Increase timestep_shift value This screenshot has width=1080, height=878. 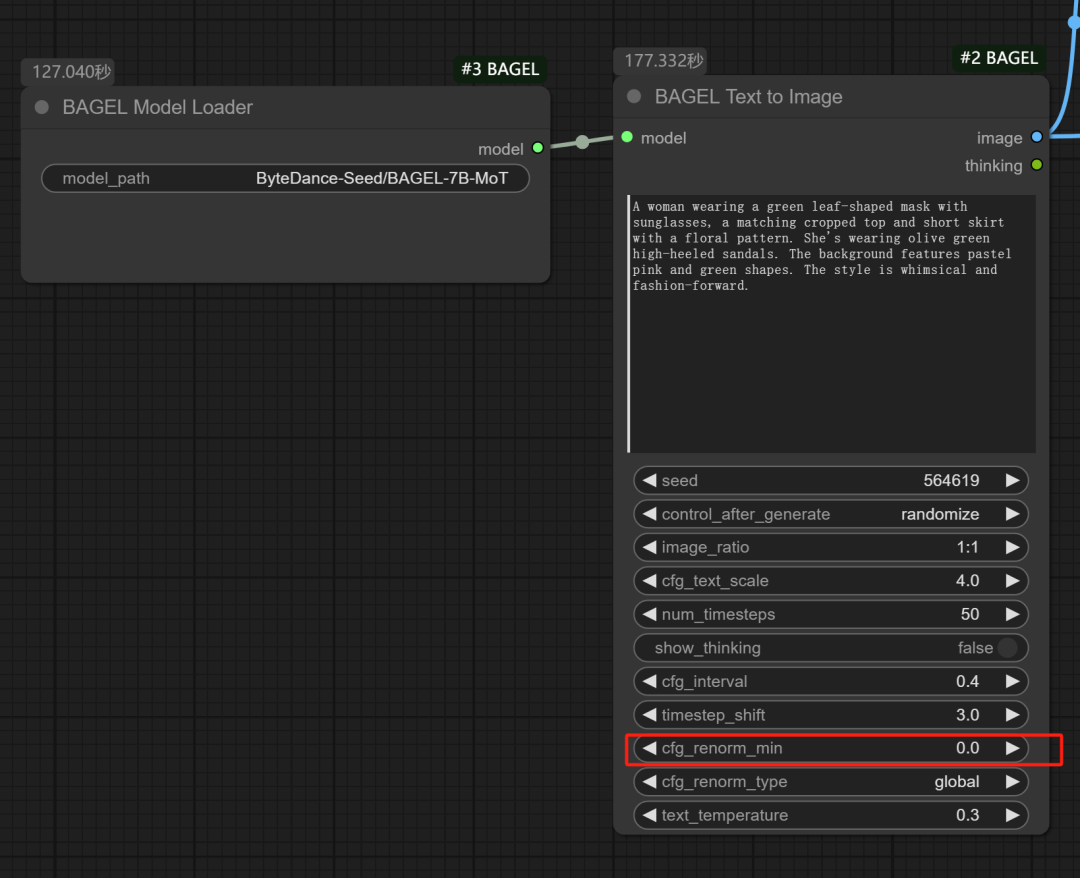point(1012,715)
